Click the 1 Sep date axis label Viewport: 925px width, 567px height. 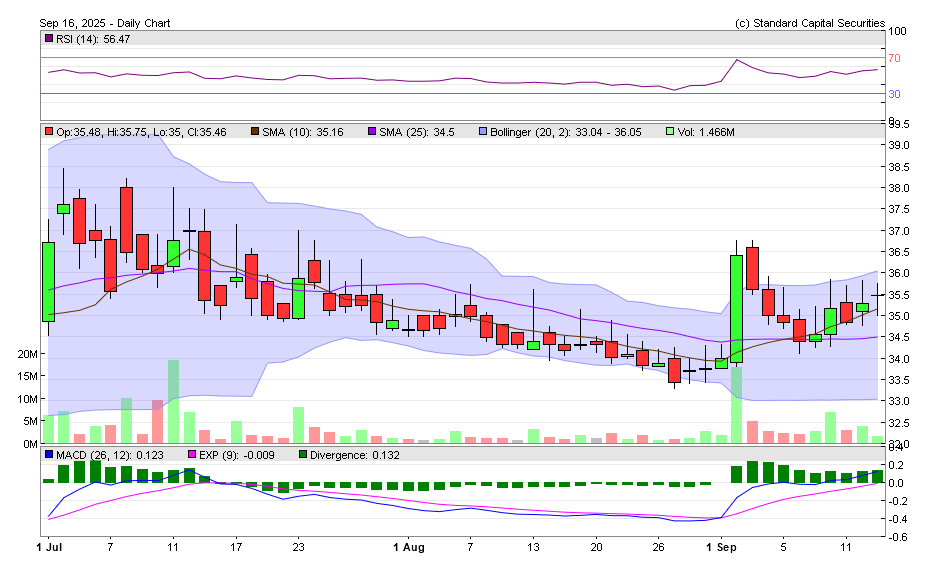coord(721,548)
